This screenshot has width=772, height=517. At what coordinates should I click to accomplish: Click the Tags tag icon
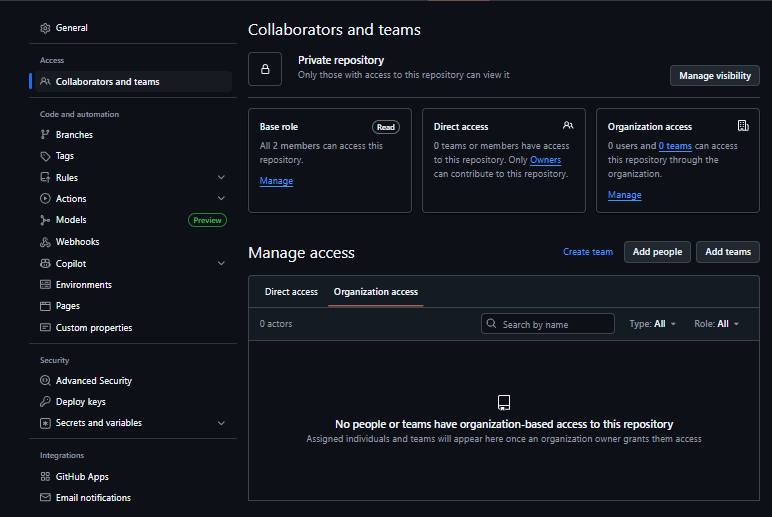tap(45, 156)
